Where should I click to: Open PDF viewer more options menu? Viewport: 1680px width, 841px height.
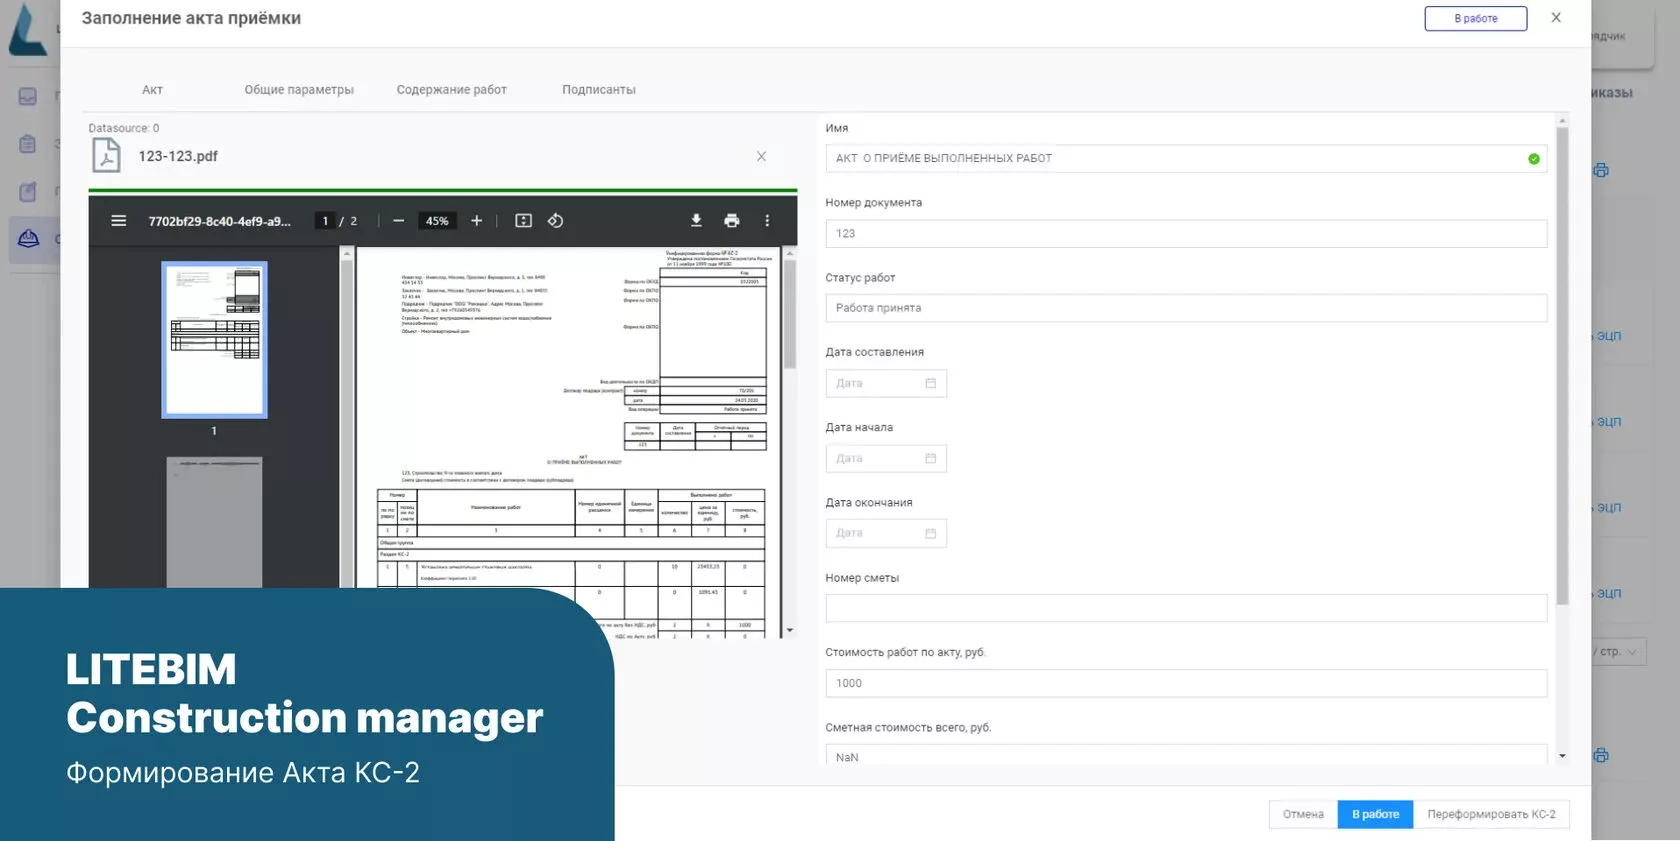coord(767,221)
